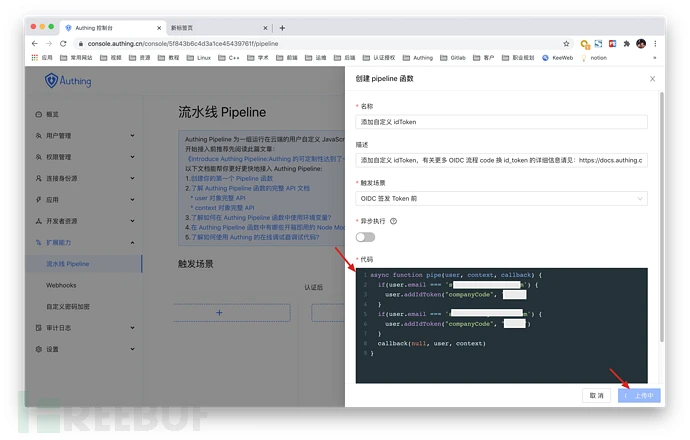Open the Gitlab bookmarks folder
Screen dimensions: 690x440
pos(453,58)
